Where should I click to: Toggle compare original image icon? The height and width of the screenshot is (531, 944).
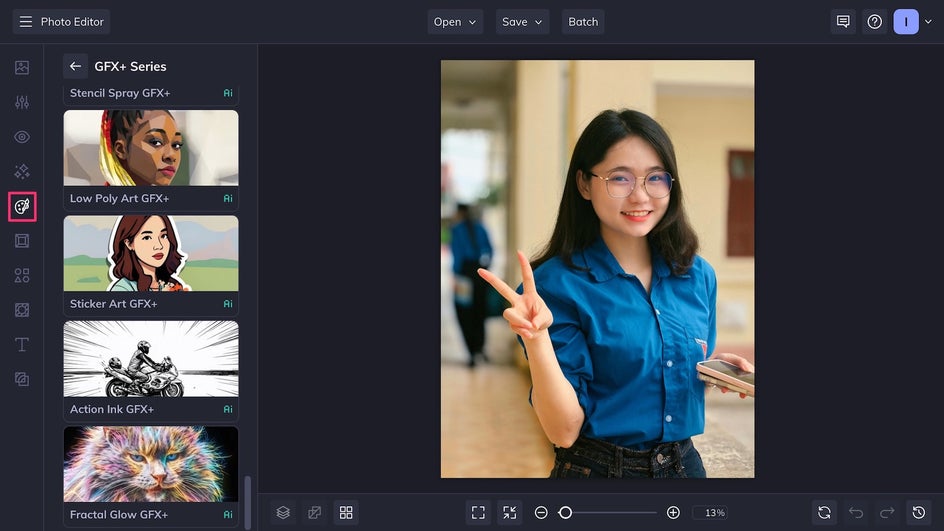314,512
